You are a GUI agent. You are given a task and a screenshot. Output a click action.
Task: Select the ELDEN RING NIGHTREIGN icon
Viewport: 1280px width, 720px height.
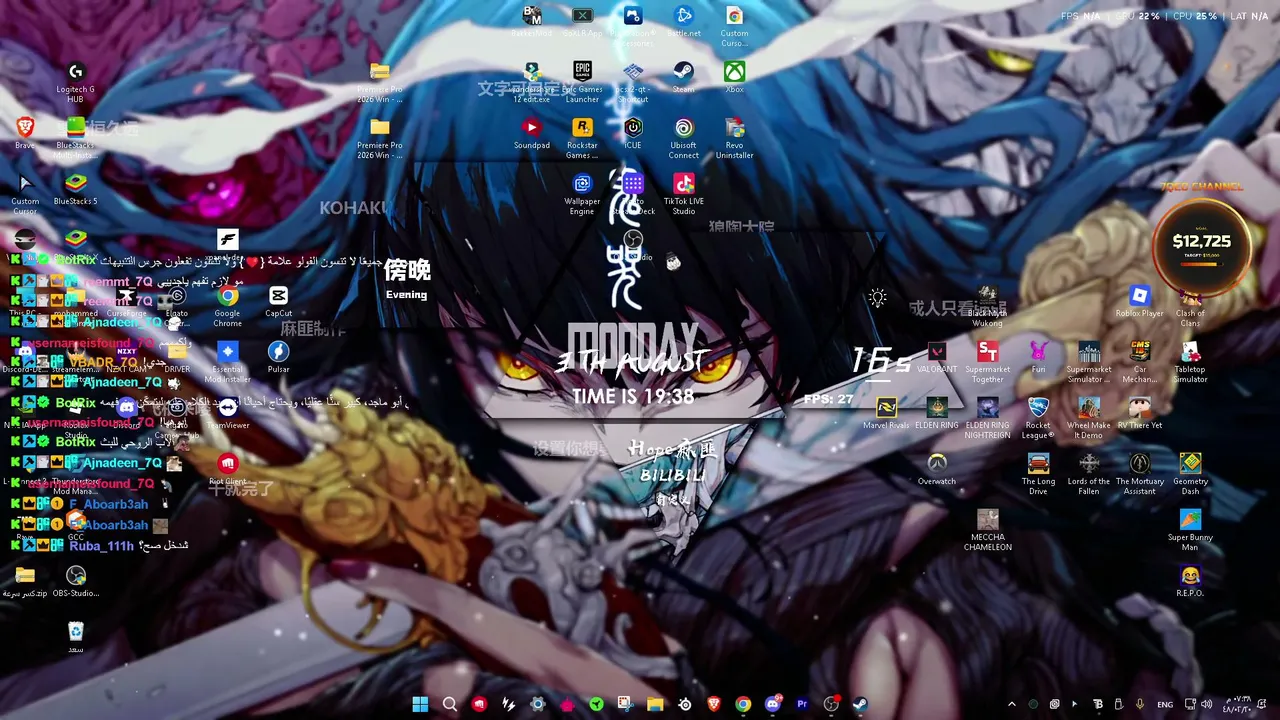point(987,418)
